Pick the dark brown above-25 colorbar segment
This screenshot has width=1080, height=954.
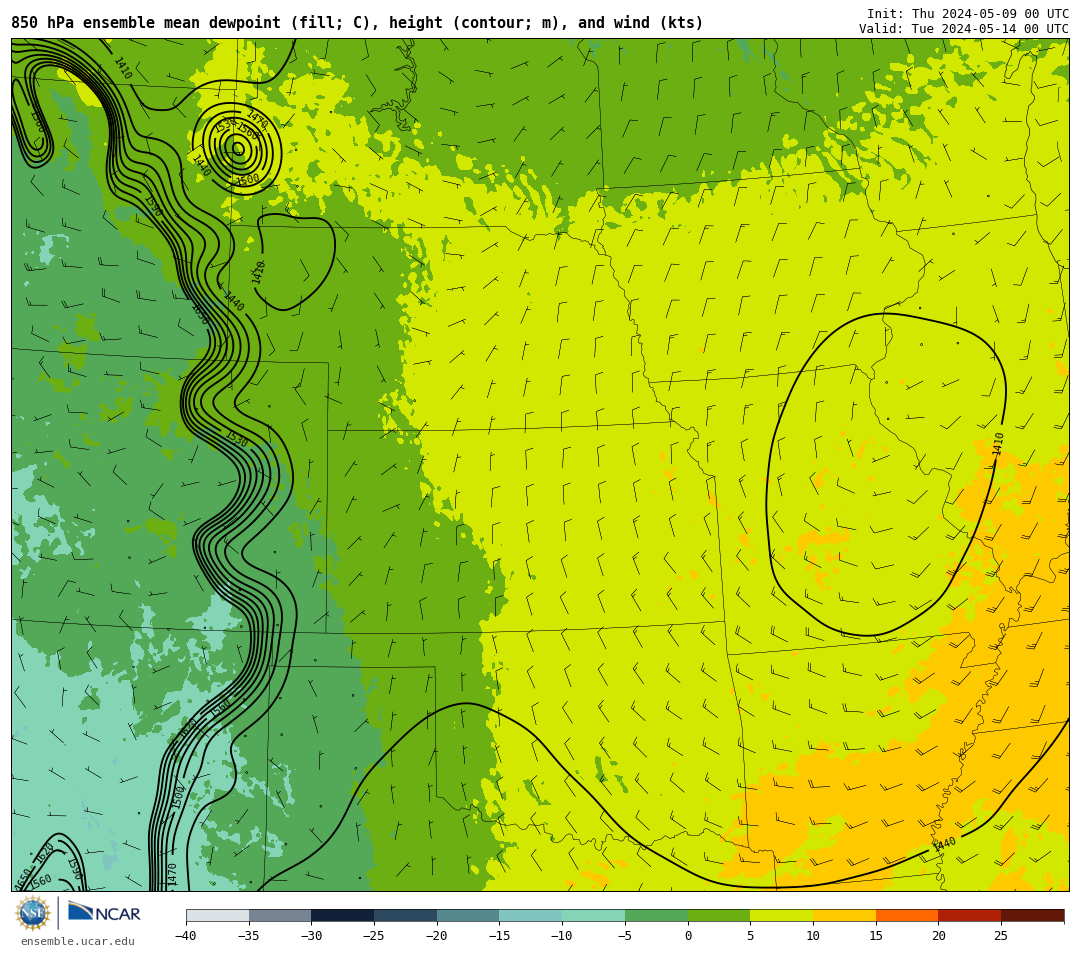(1032, 915)
